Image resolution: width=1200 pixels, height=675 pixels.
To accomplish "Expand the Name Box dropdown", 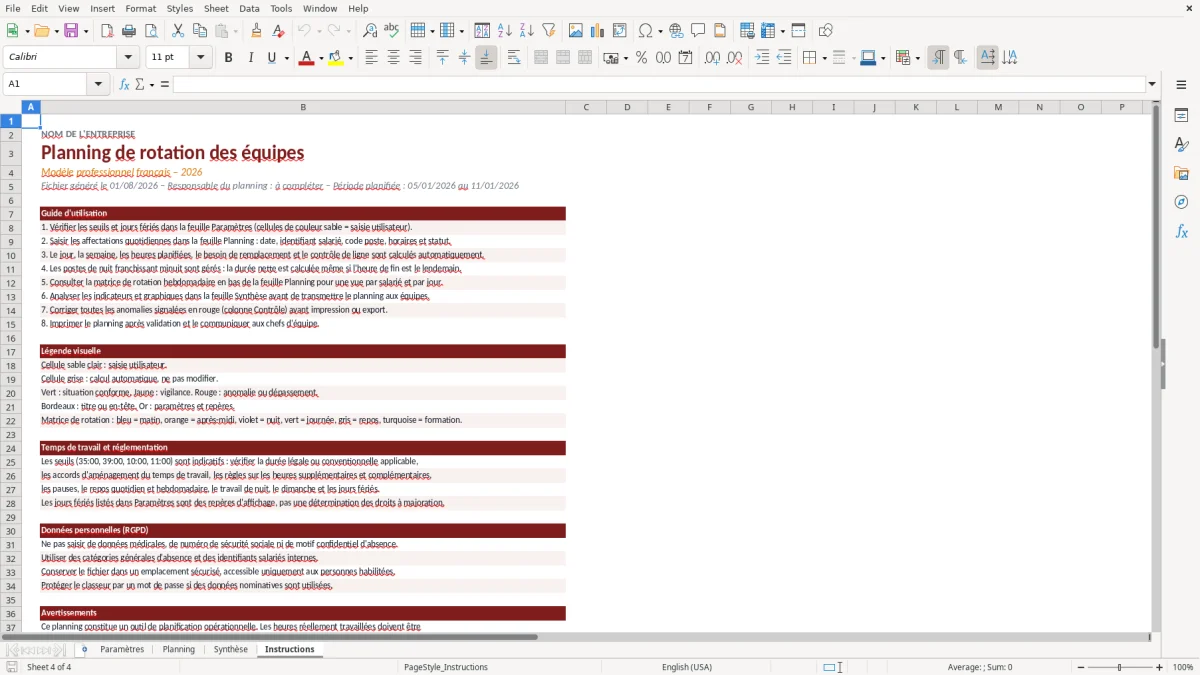I will click(99, 84).
